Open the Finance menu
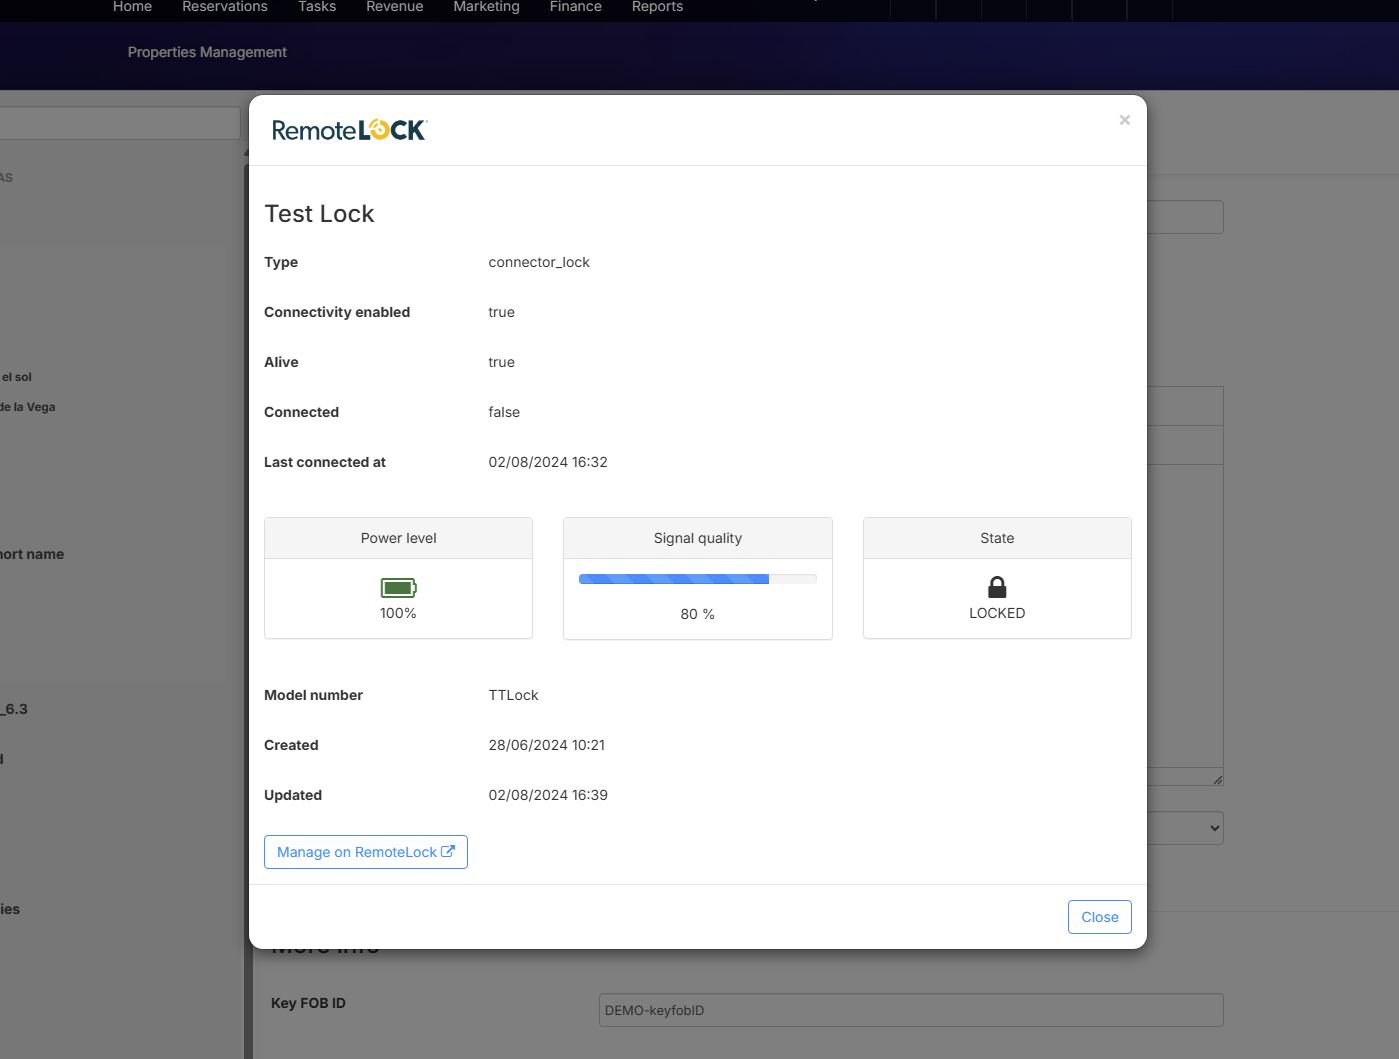This screenshot has width=1399, height=1059. tap(576, 7)
